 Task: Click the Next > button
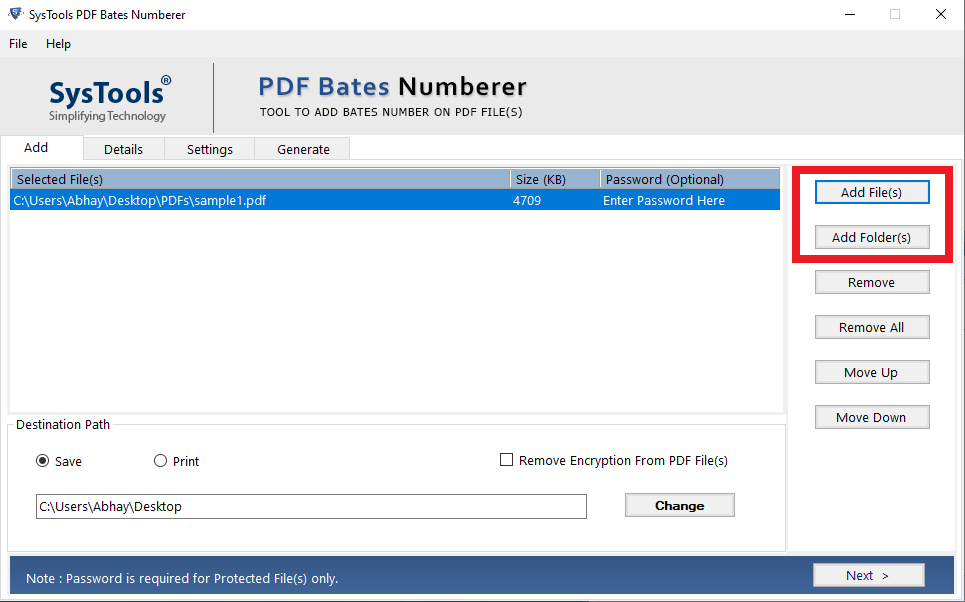(x=868, y=575)
